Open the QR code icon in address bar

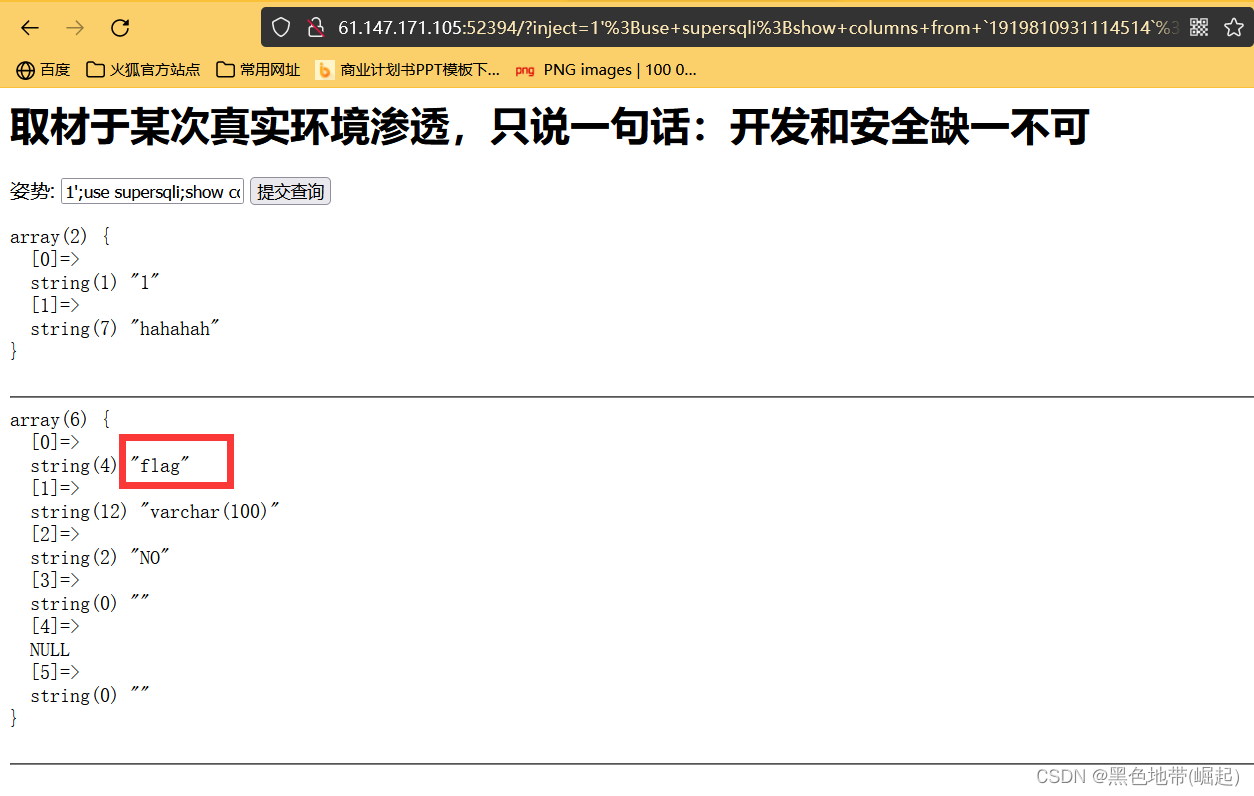coord(1199,28)
